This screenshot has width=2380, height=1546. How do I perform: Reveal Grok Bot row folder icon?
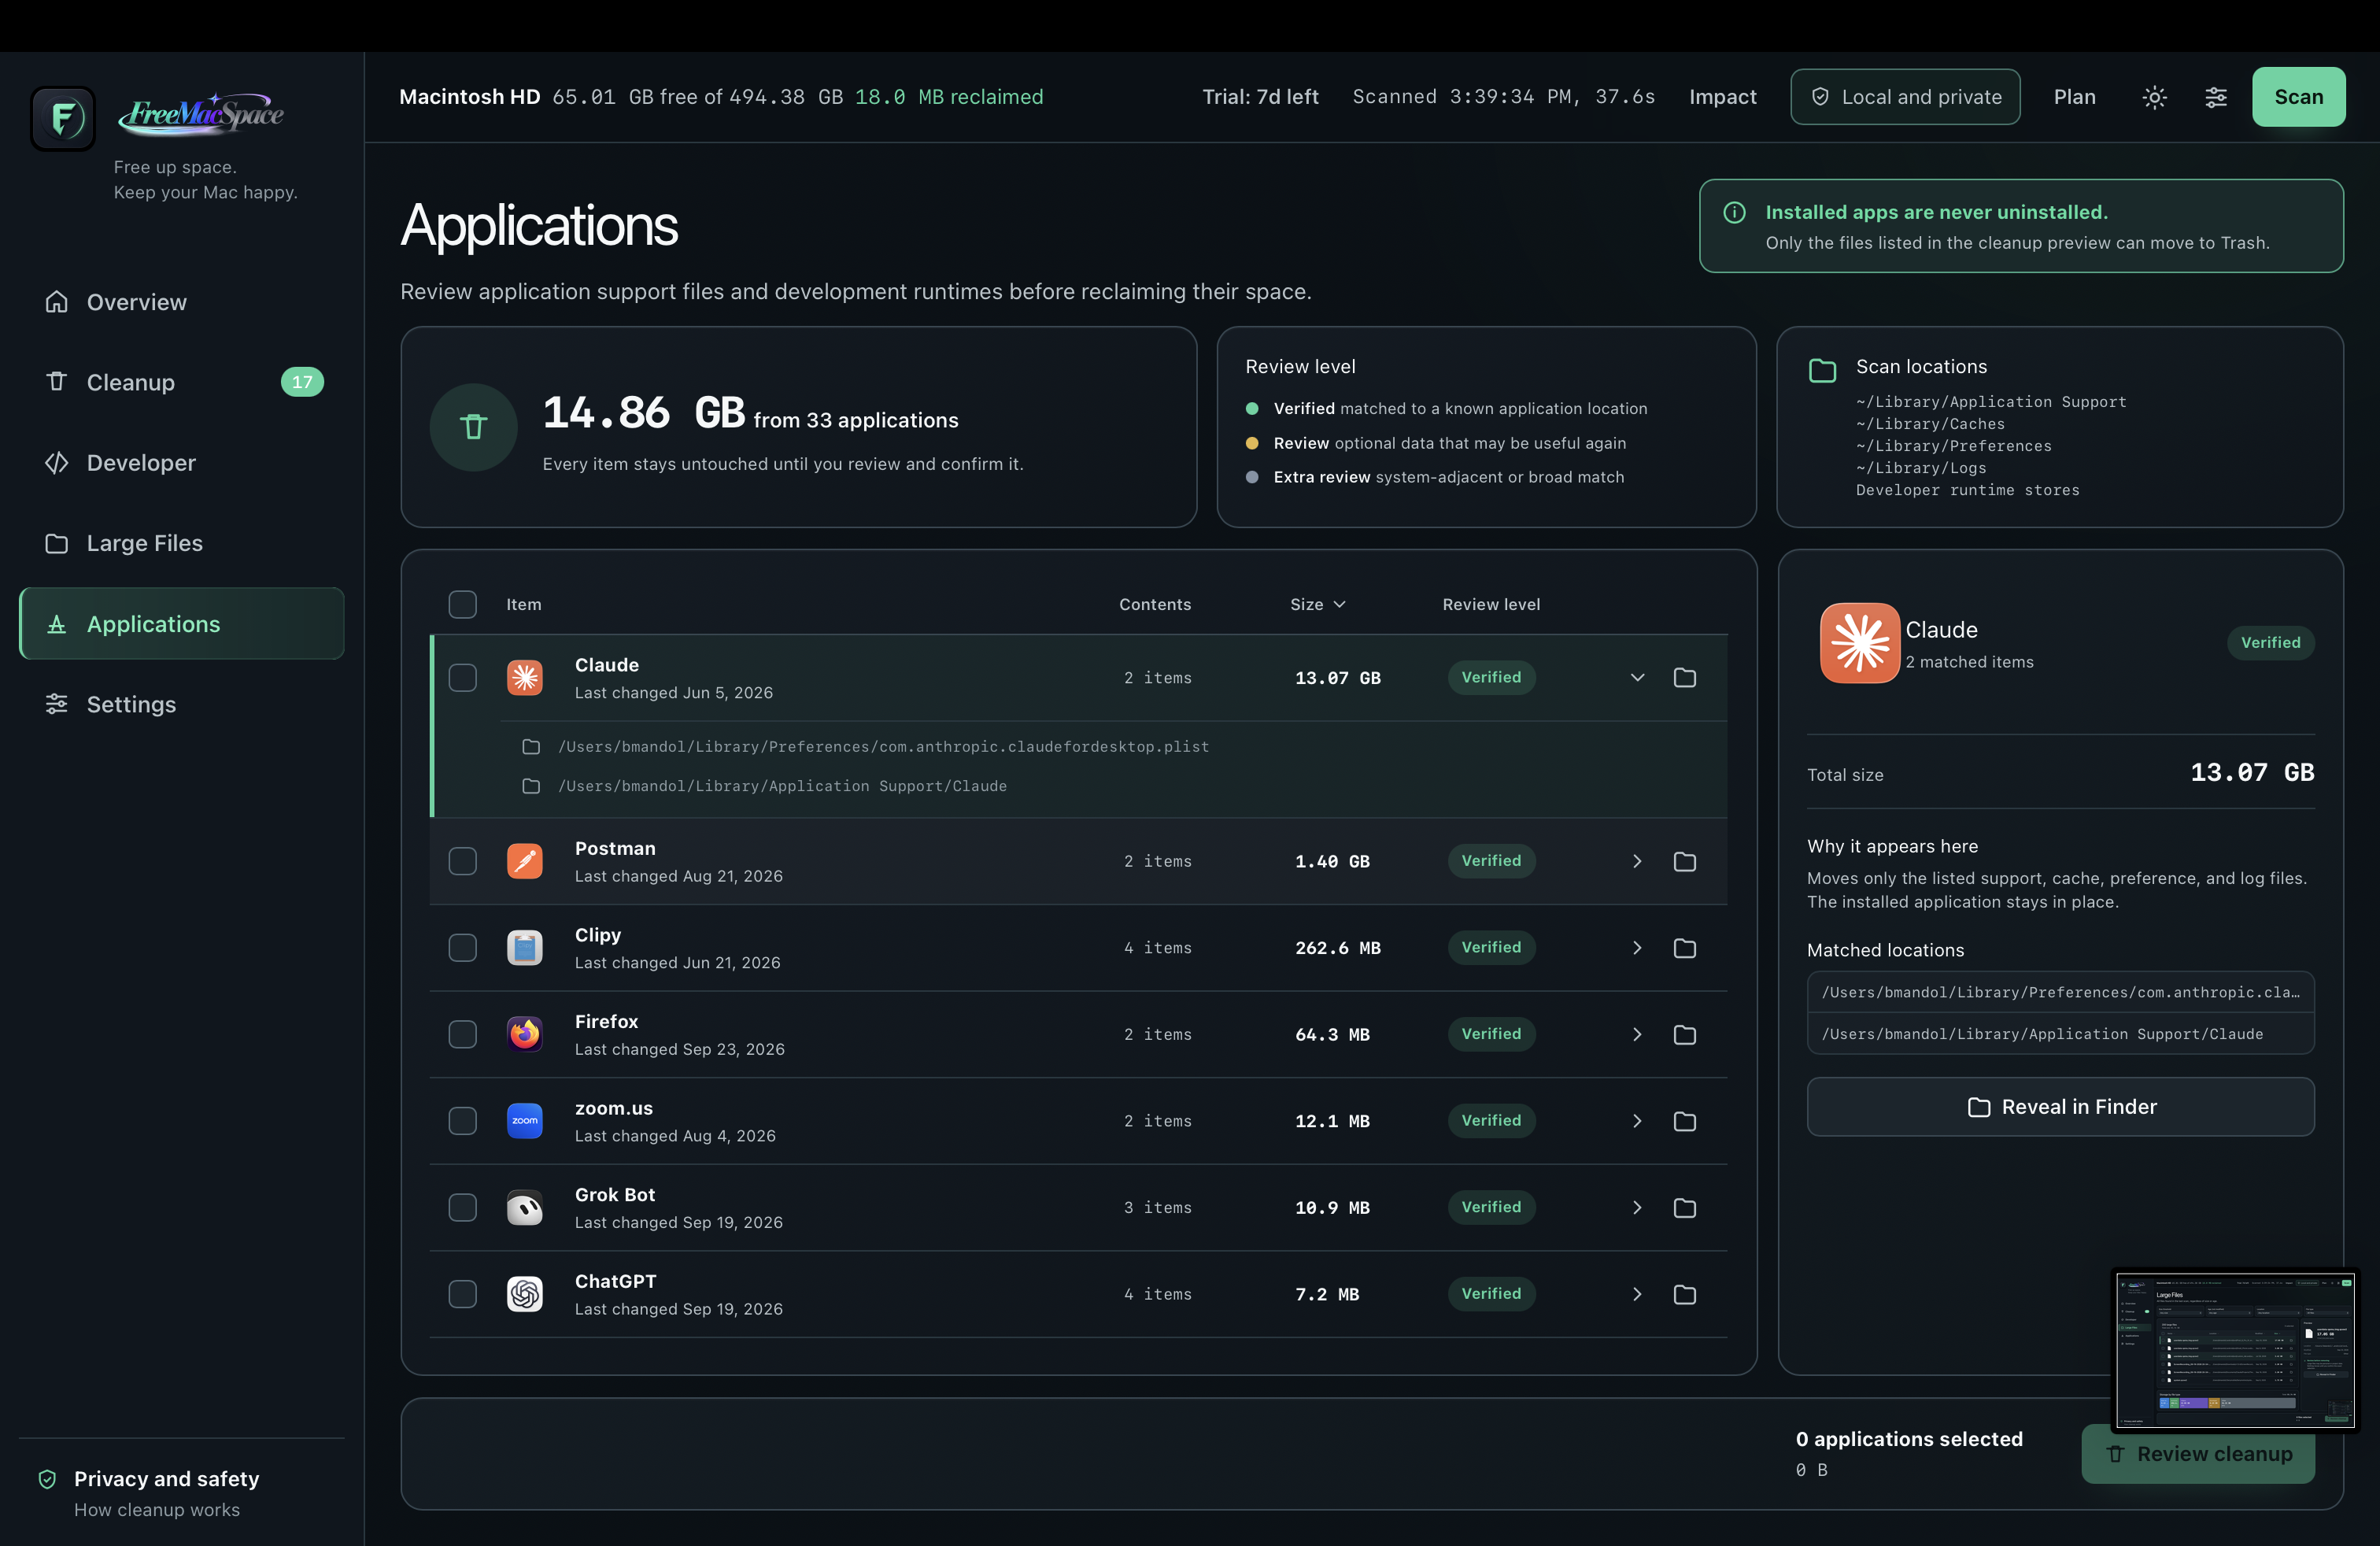click(1685, 1208)
